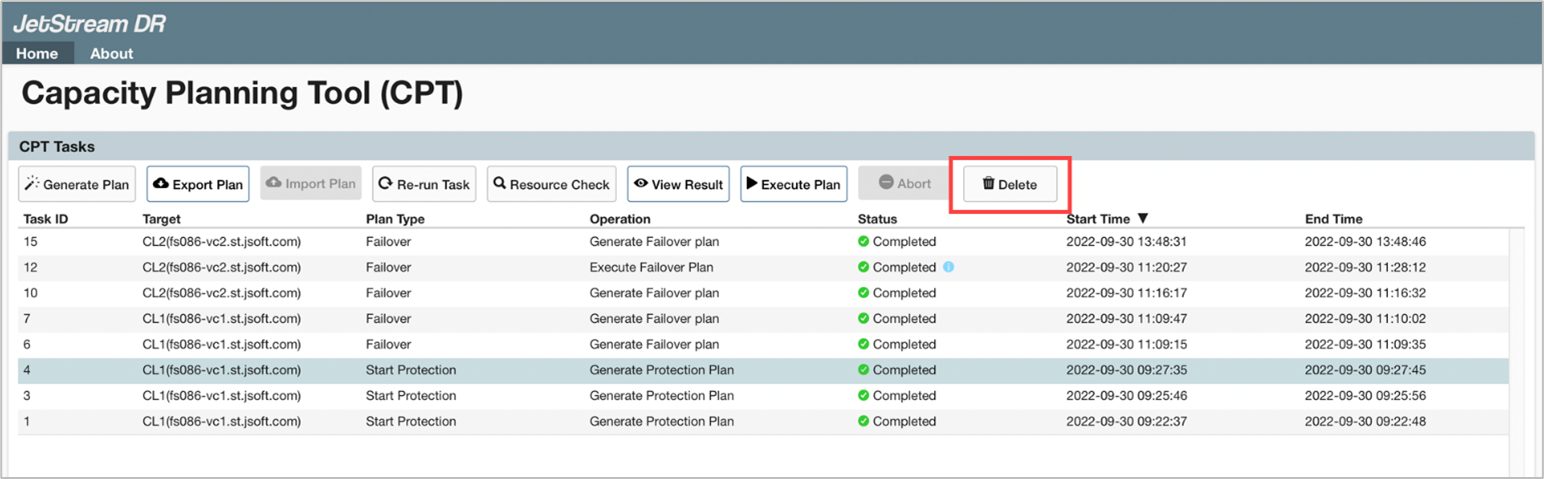1544x479 pixels.
Task: Switch to the About tab
Action: pos(111,53)
